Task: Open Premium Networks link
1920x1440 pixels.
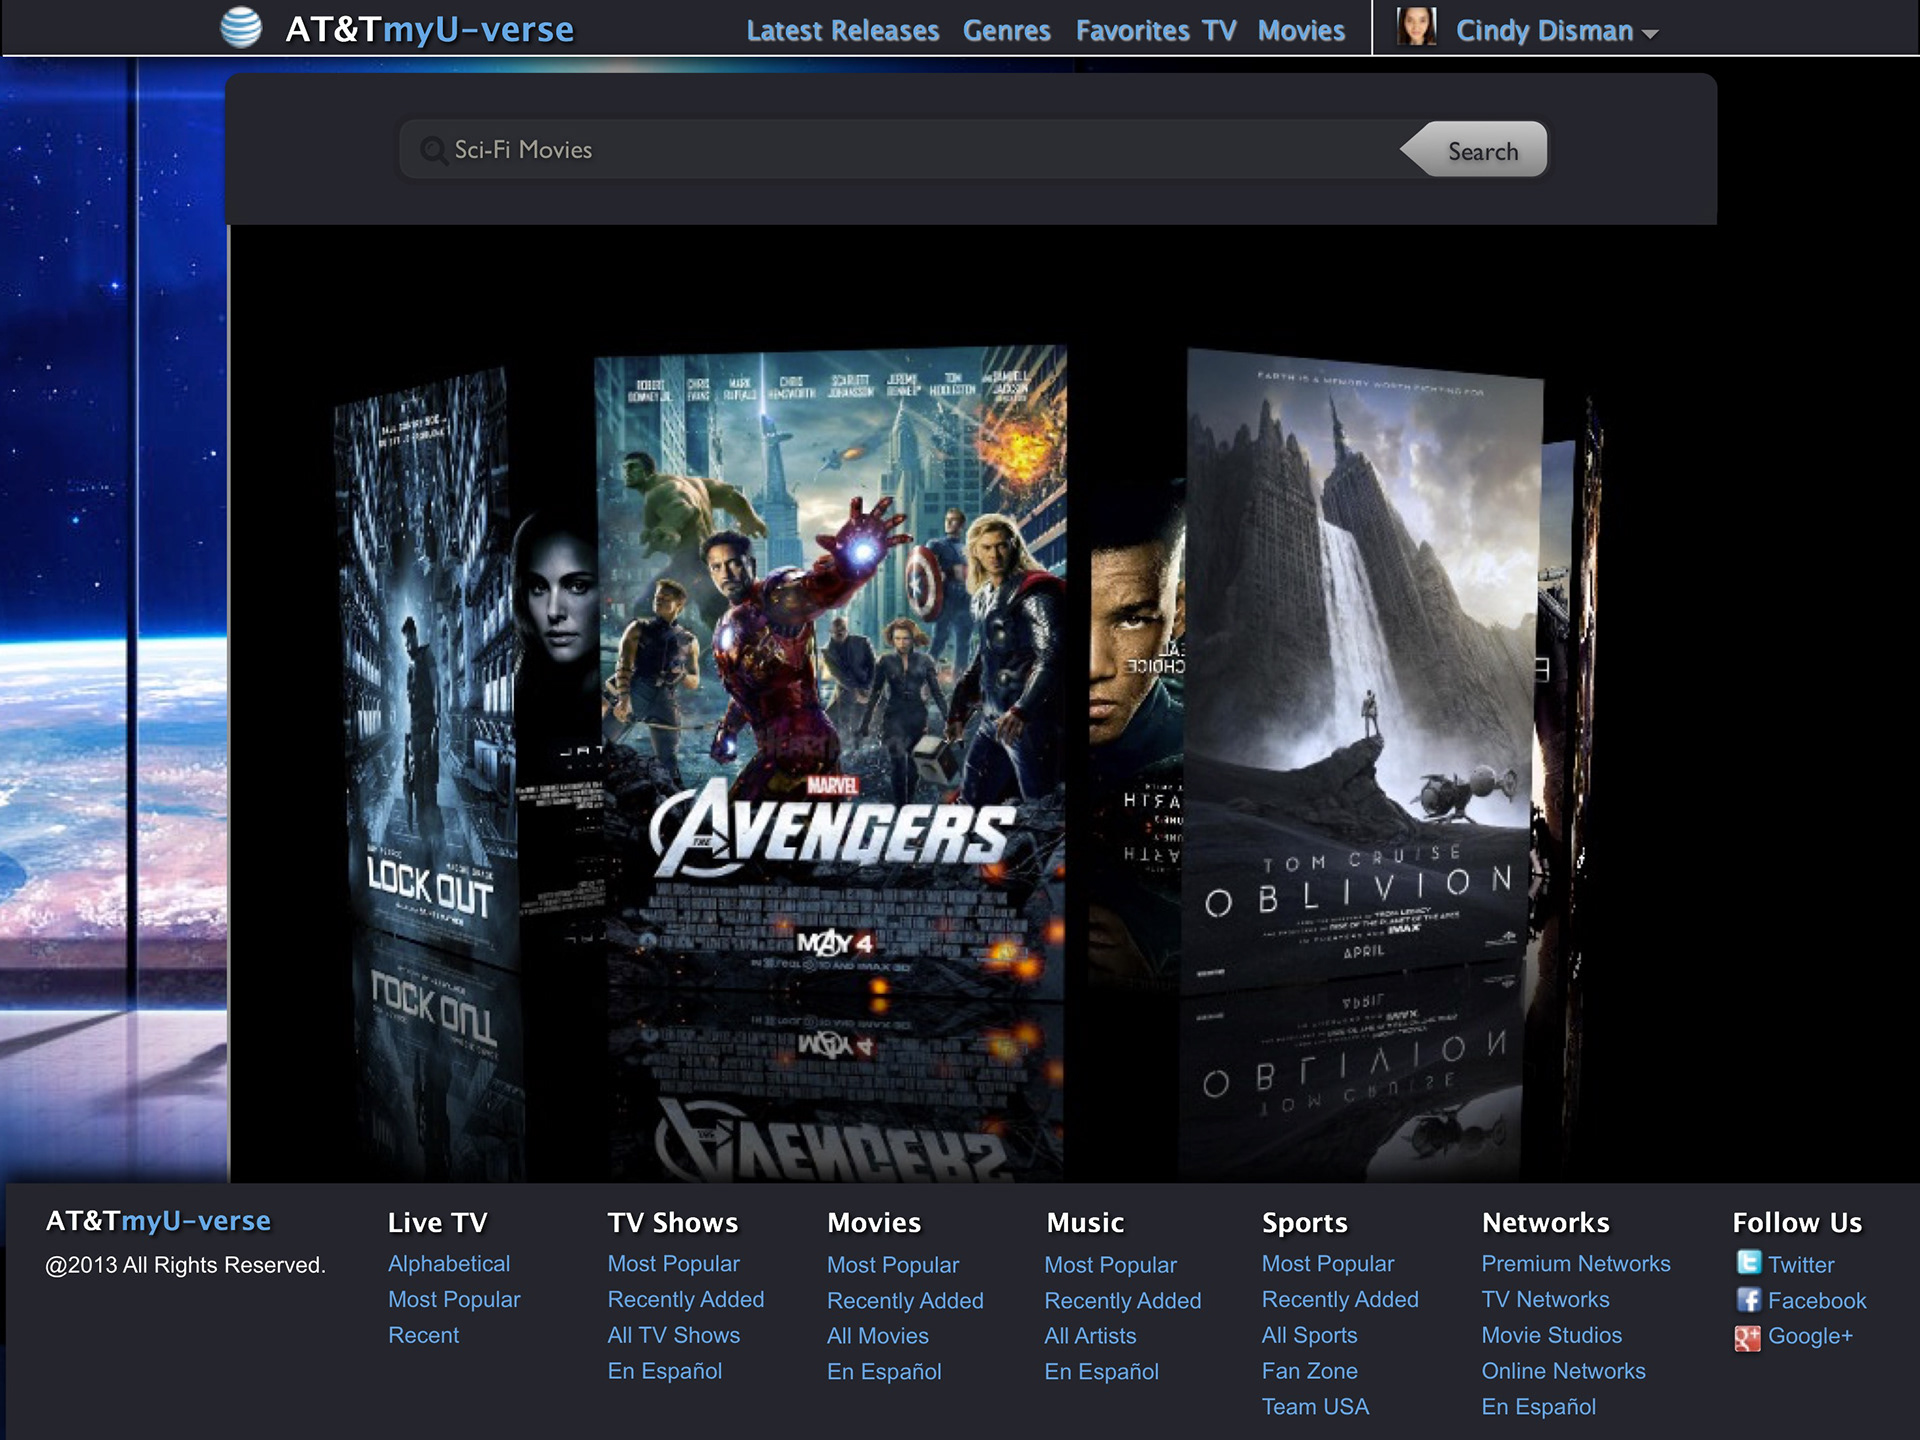Action: [x=1575, y=1264]
